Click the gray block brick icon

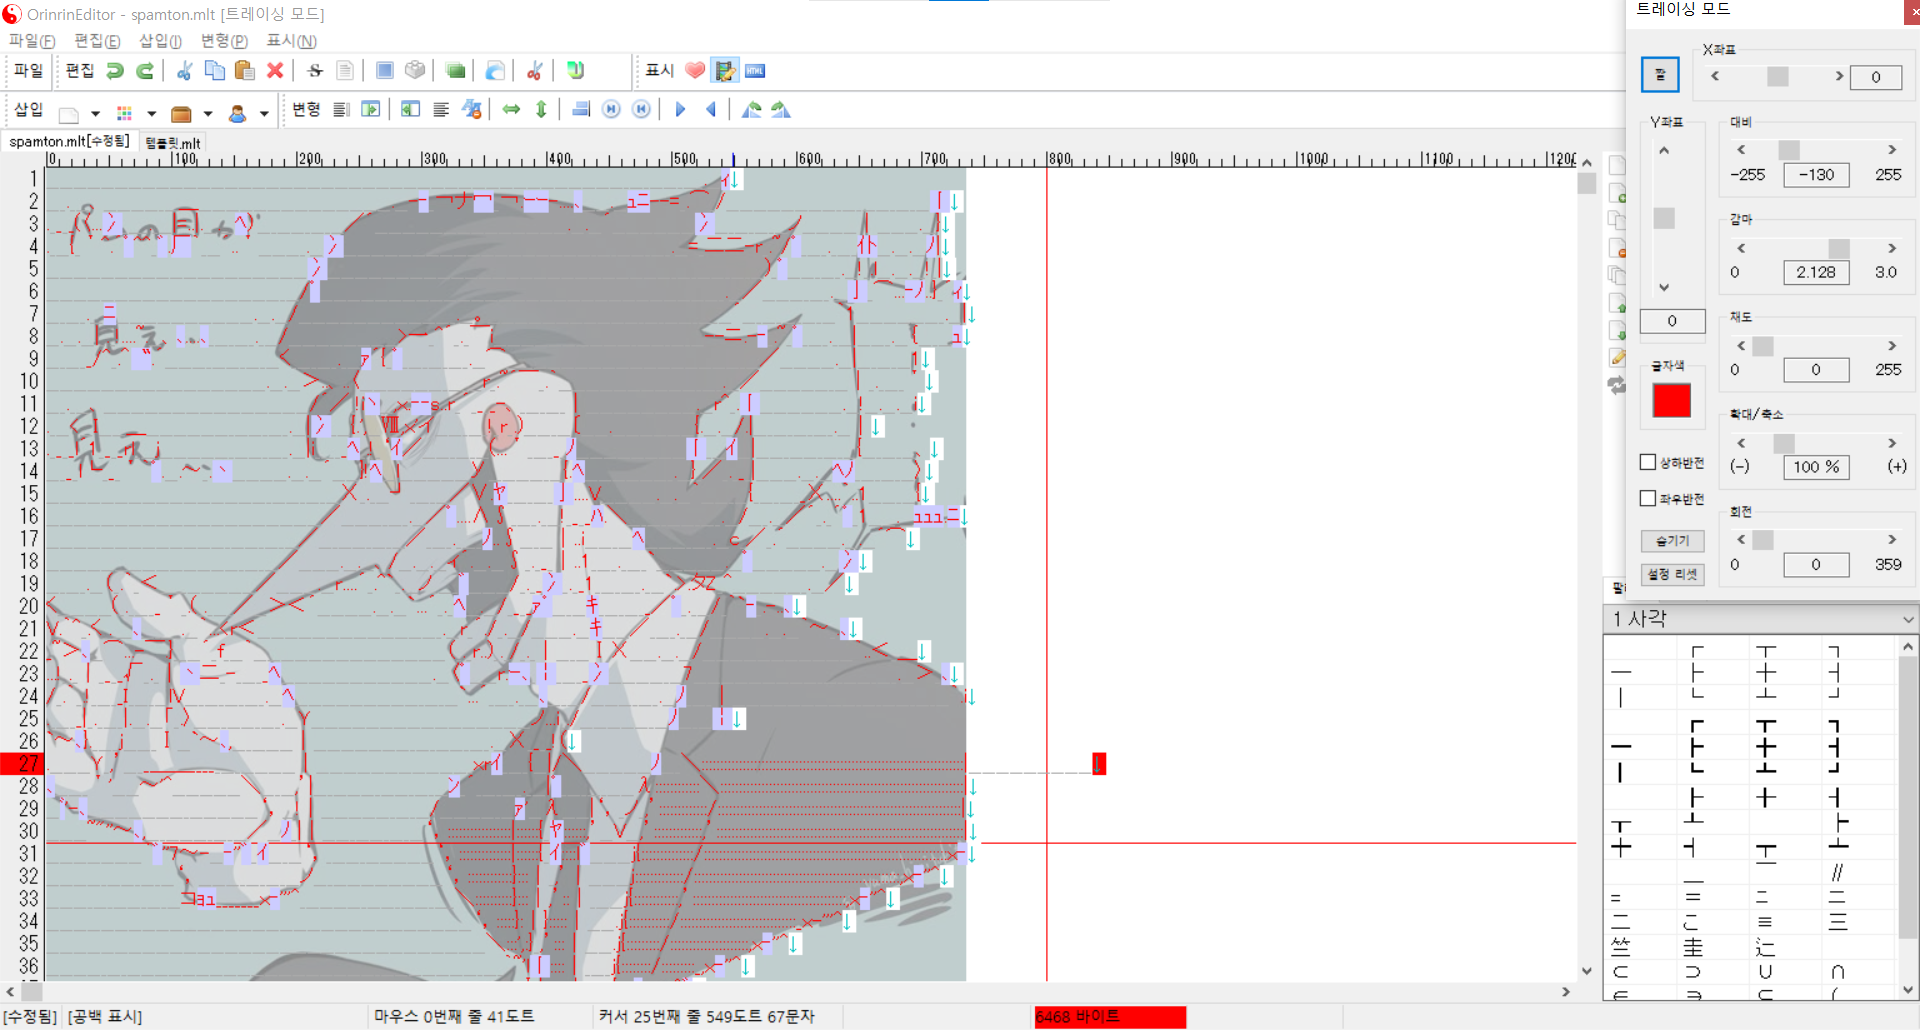[x=415, y=70]
